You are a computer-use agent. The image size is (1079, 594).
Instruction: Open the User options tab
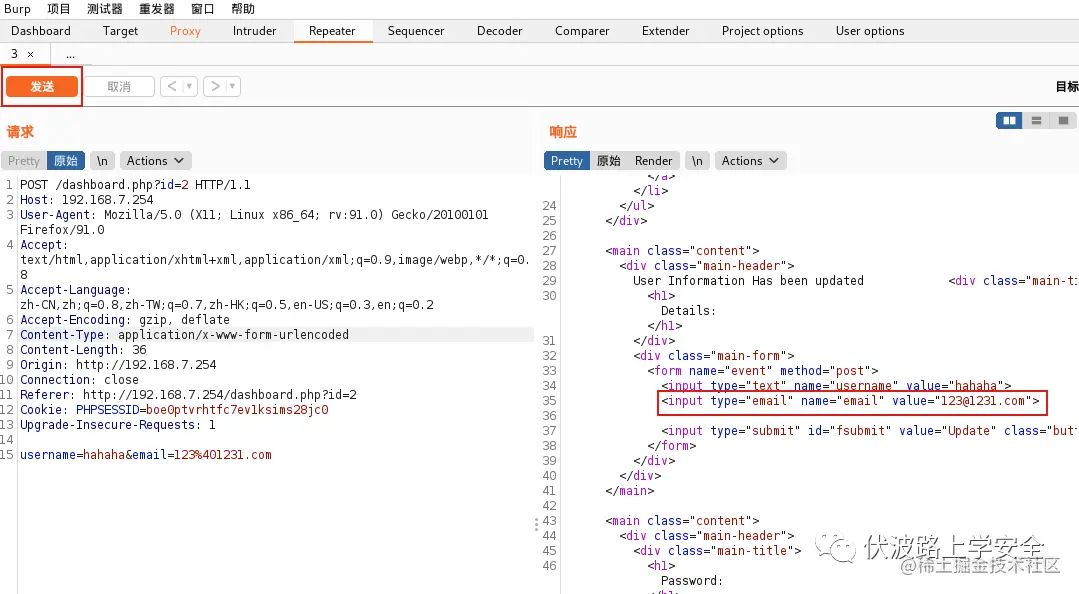[870, 31]
